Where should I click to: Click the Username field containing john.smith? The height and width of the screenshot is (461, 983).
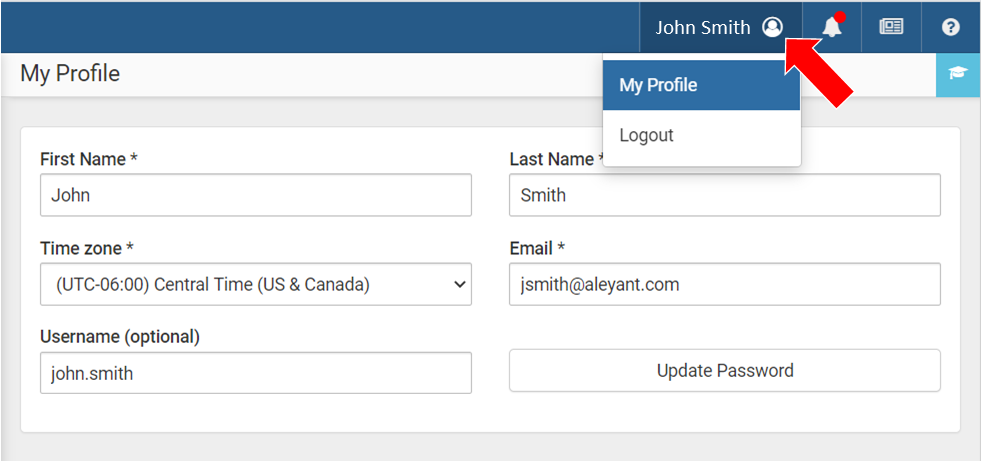(256, 373)
